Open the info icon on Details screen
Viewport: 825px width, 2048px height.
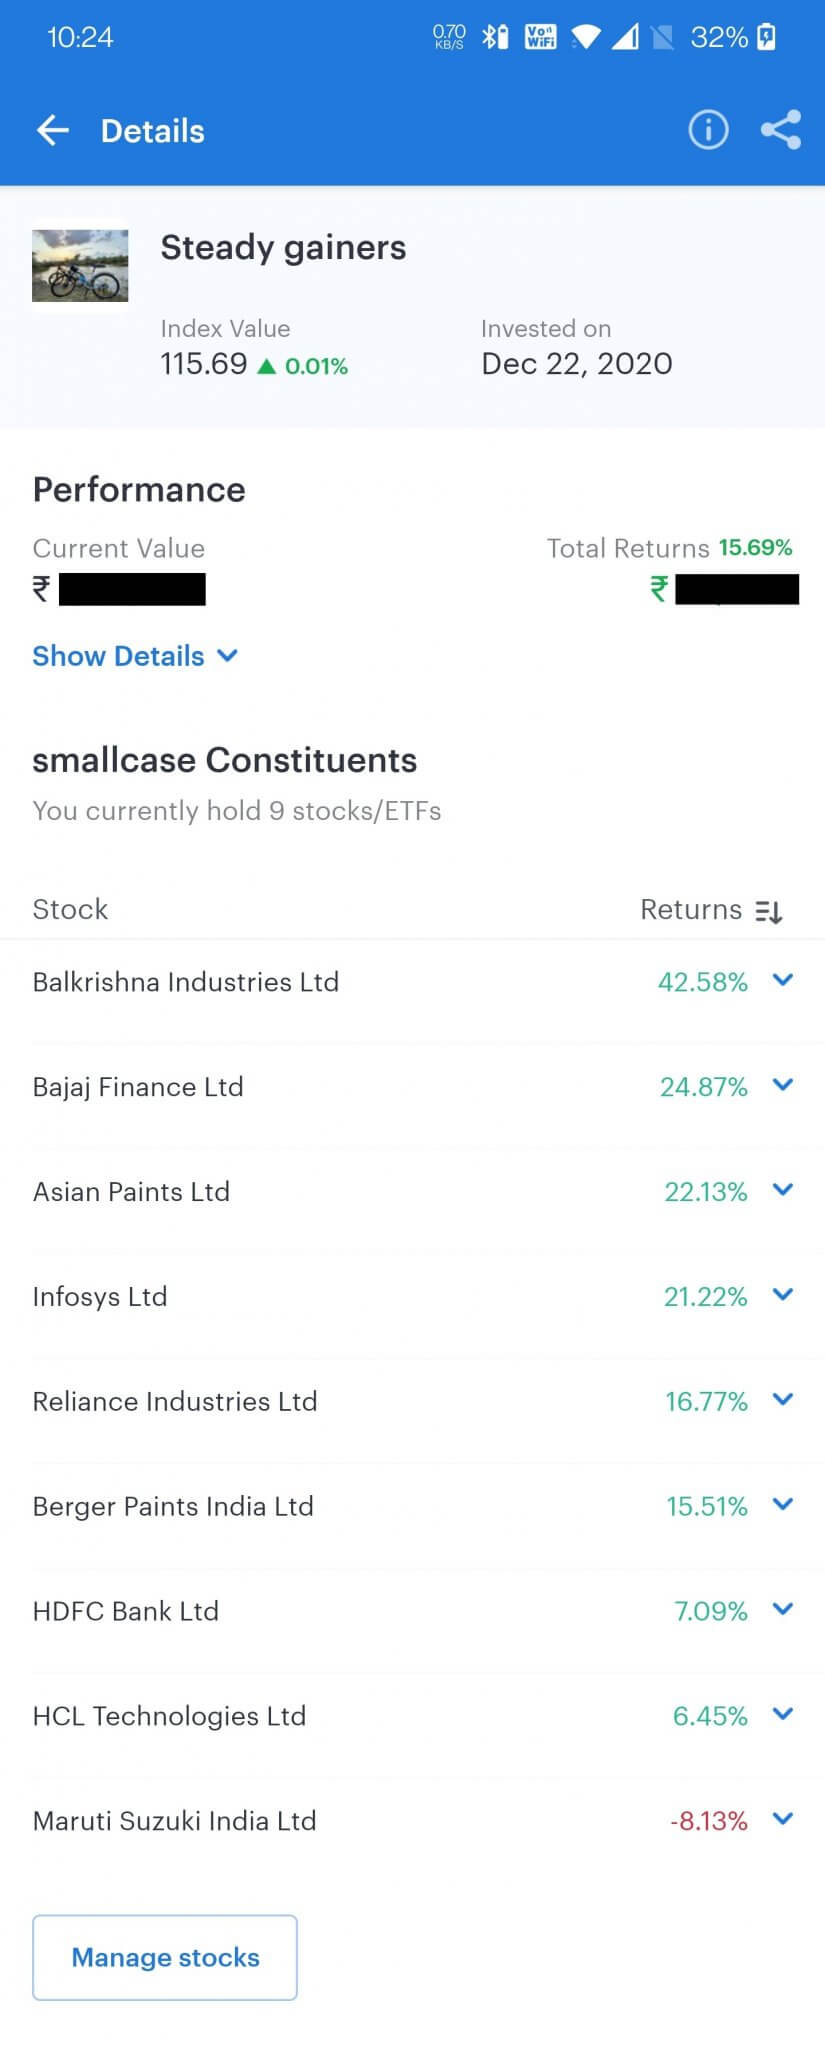coord(707,130)
